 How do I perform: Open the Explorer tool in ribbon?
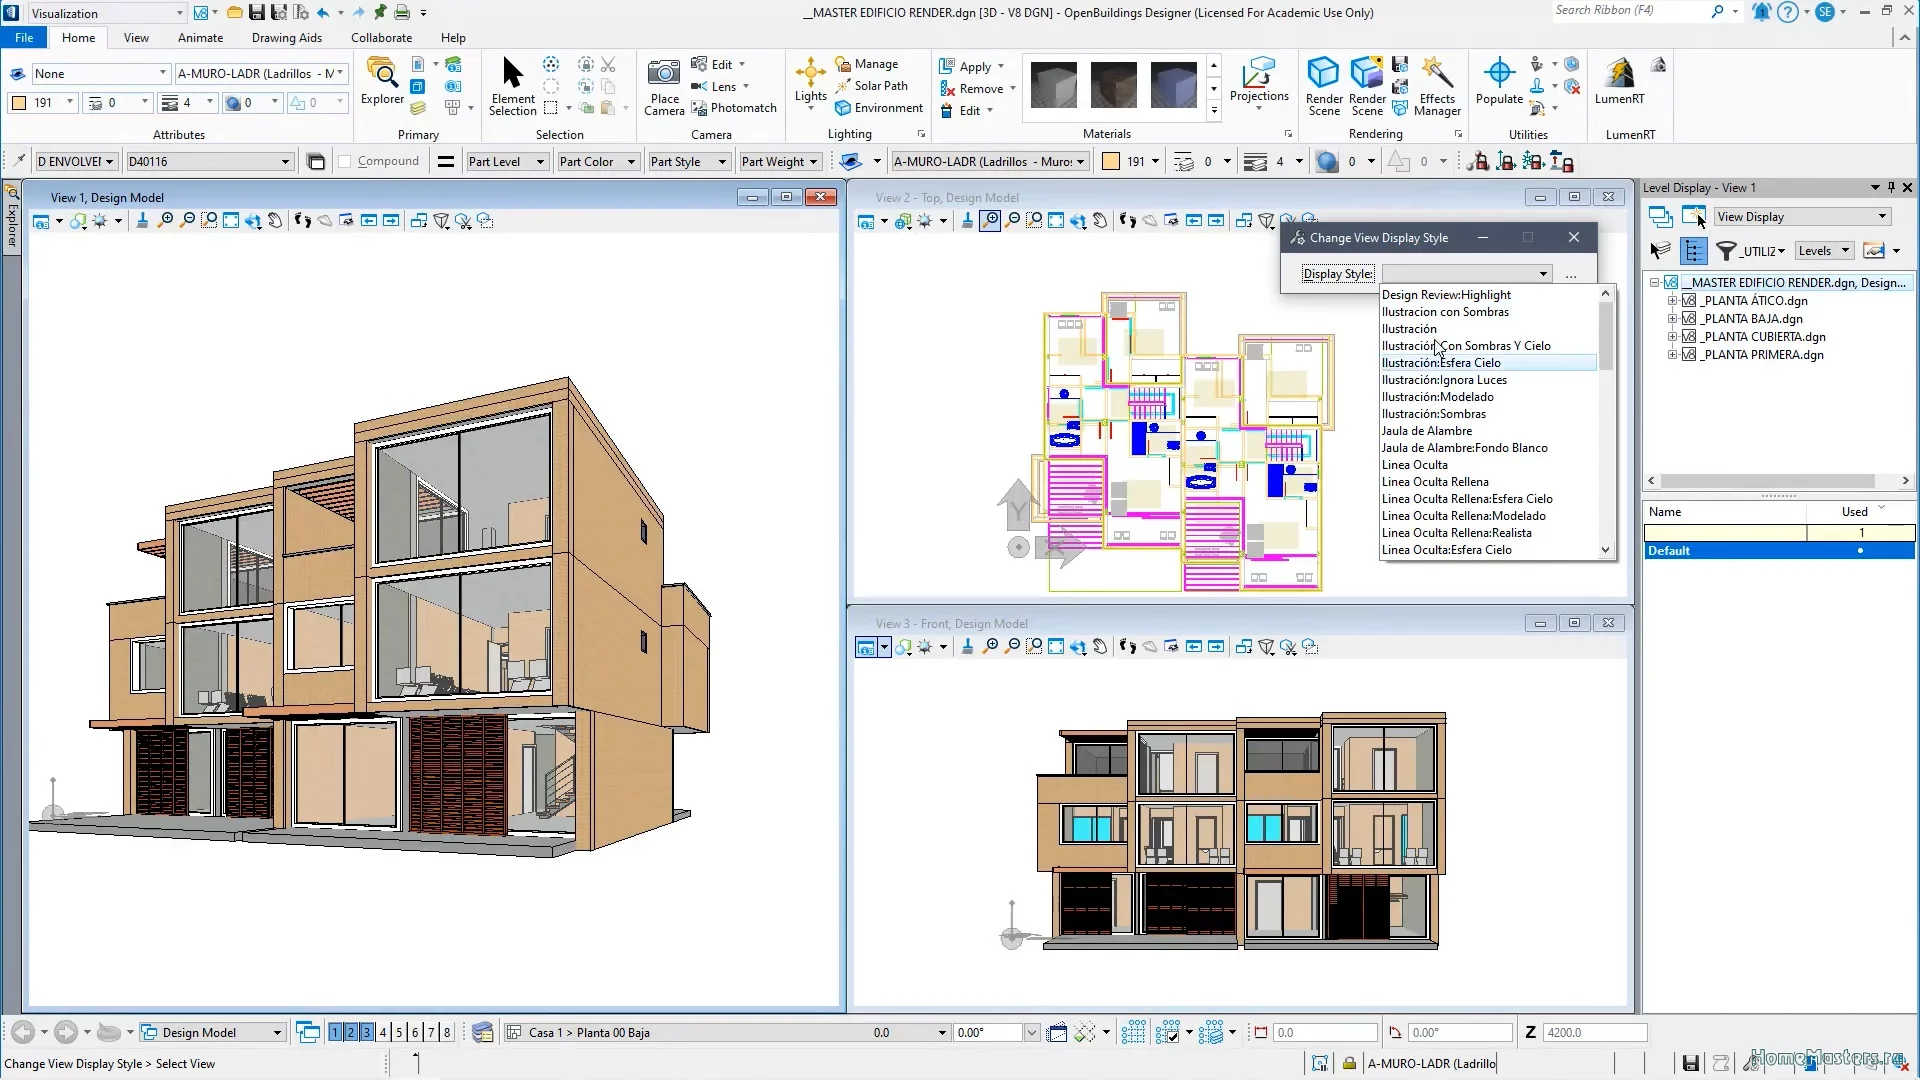click(382, 82)
